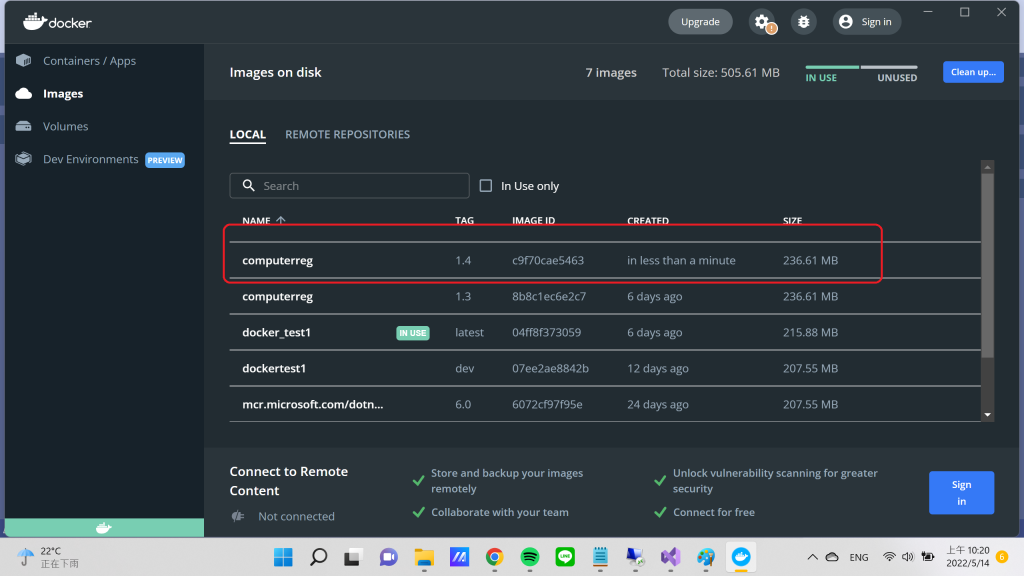Viewport: 1024px width, 576px height.
Task: Click IN USE badge on docker_test1
Action: tap(413, 333)
